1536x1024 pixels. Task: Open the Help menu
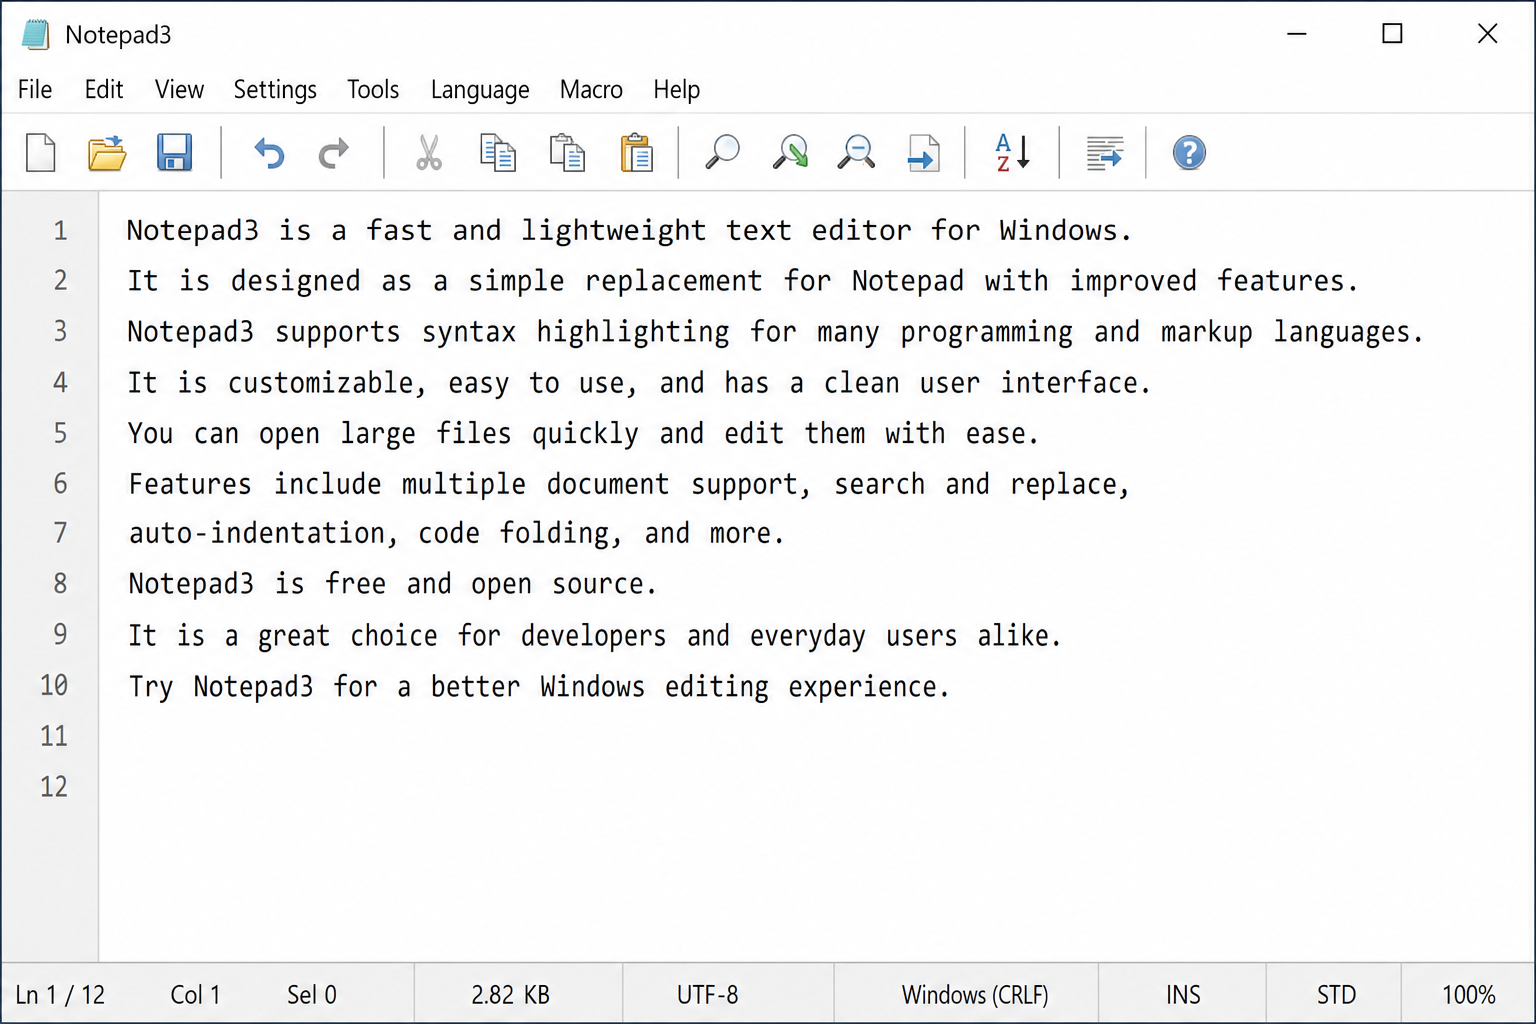click(677, 90)
